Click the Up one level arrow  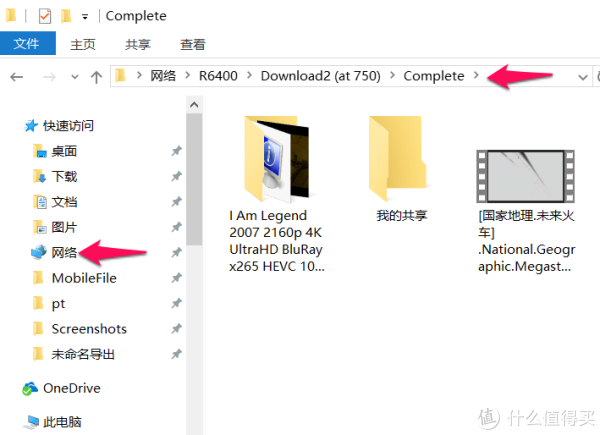pos(96,77)
